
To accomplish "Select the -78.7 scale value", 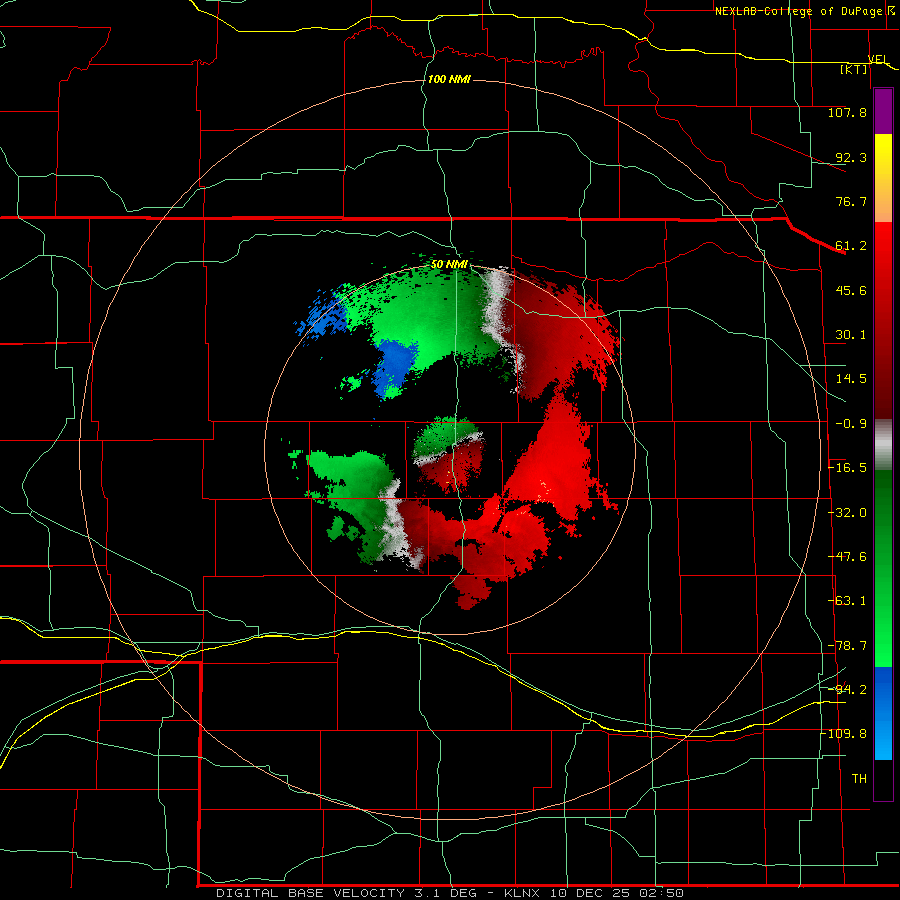I will point(847,646).
